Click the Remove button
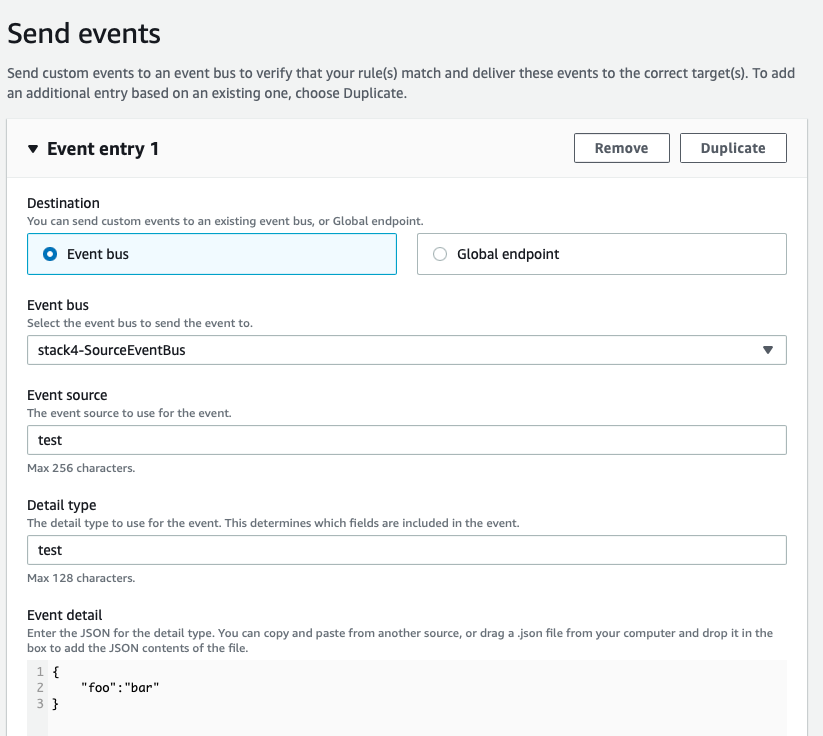This screenshot has height=736, width=823. (621, 148)
